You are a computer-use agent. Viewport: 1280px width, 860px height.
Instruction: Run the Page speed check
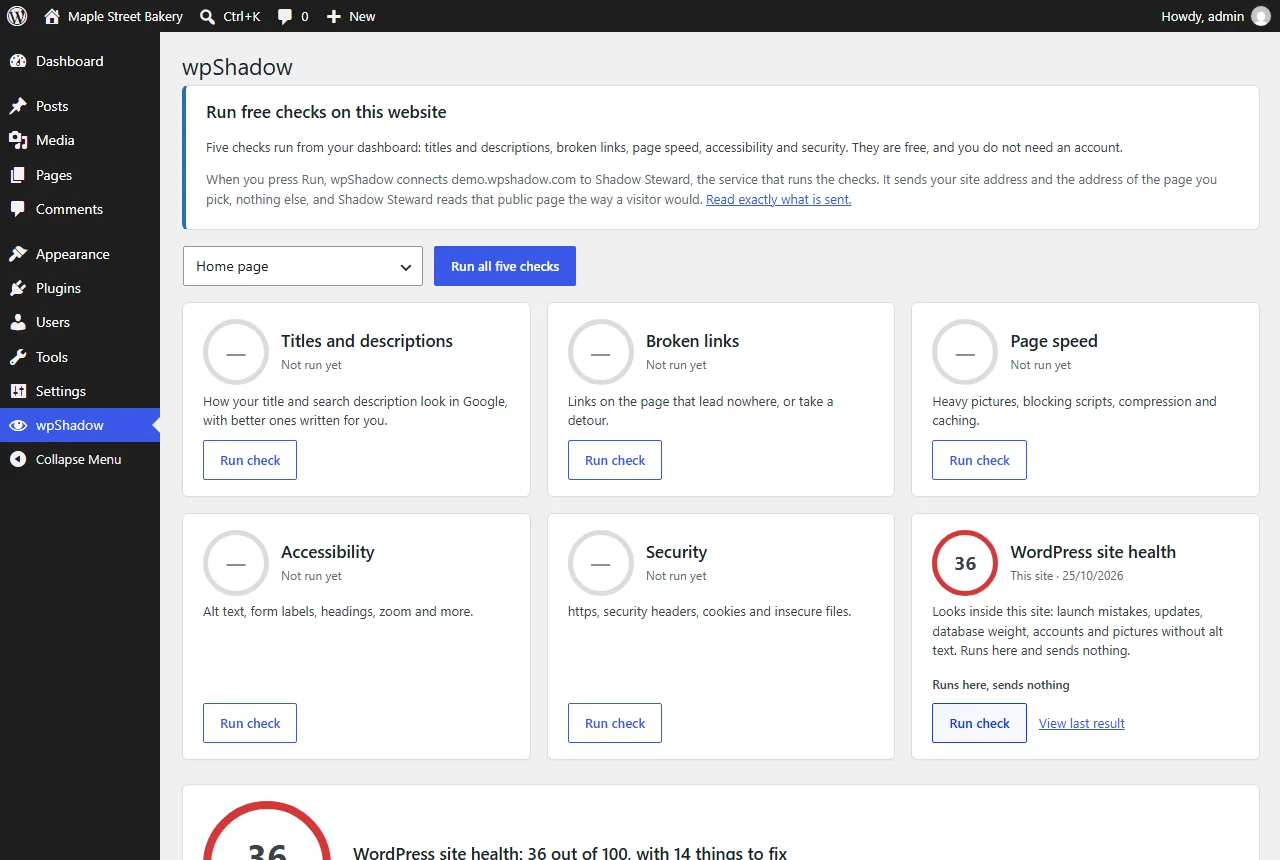(x=979, y=460)
